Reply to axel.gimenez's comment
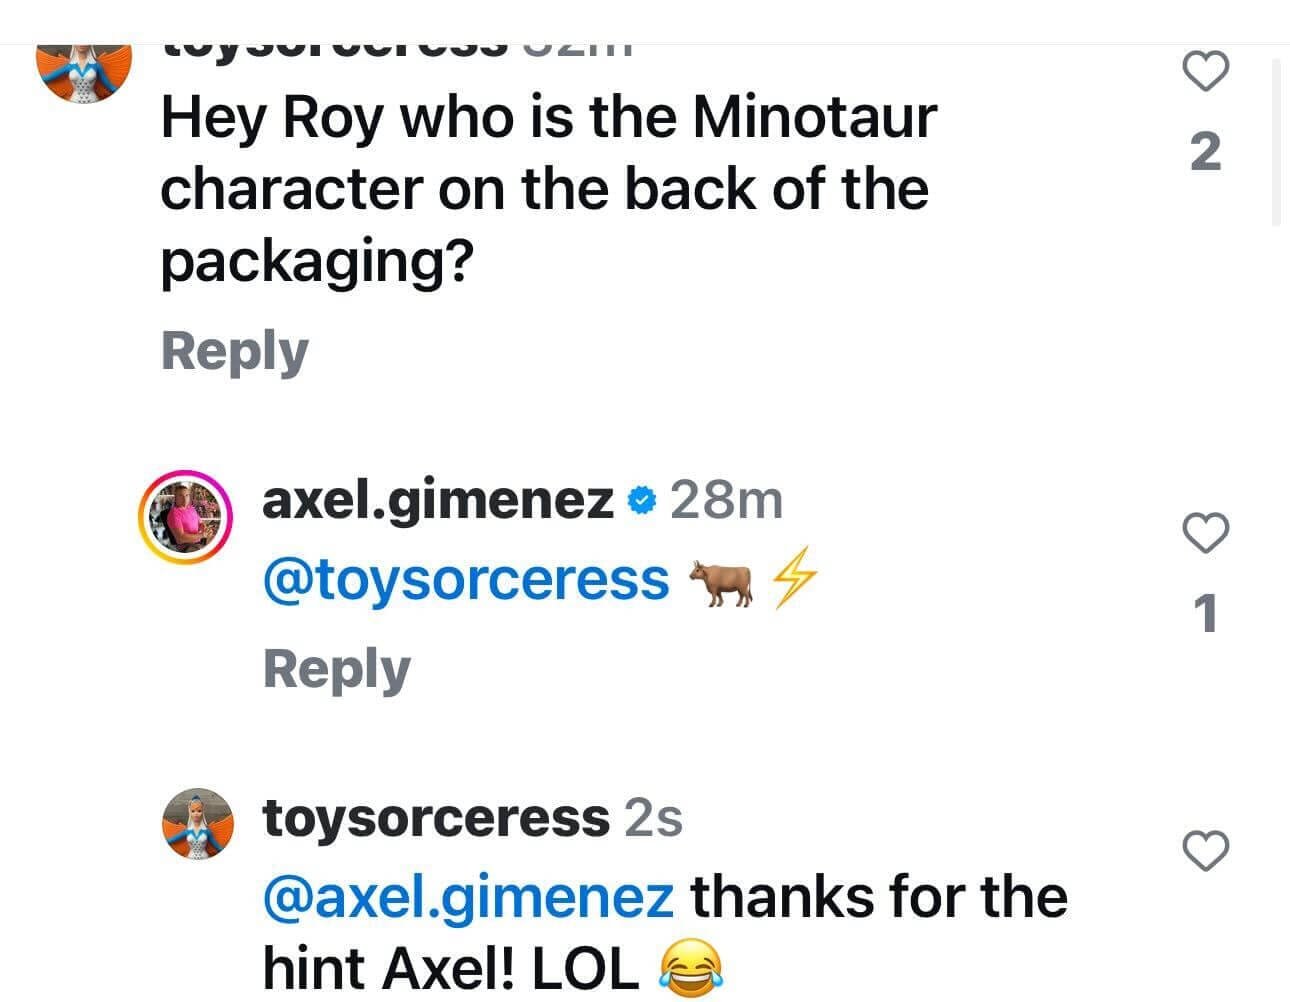Viewport: 1290px width, 1002px height. (336, 669)
